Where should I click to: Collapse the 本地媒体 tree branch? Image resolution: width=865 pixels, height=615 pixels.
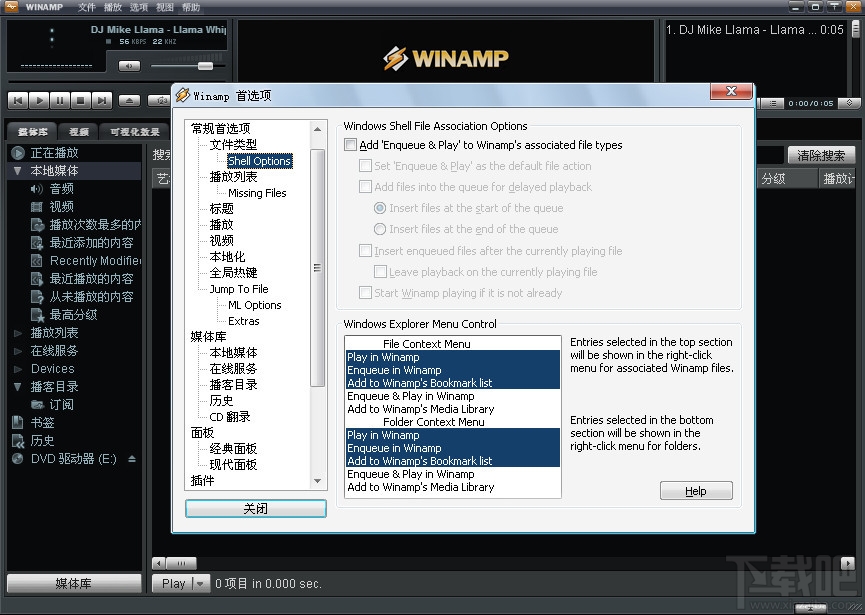coord(18,171)
